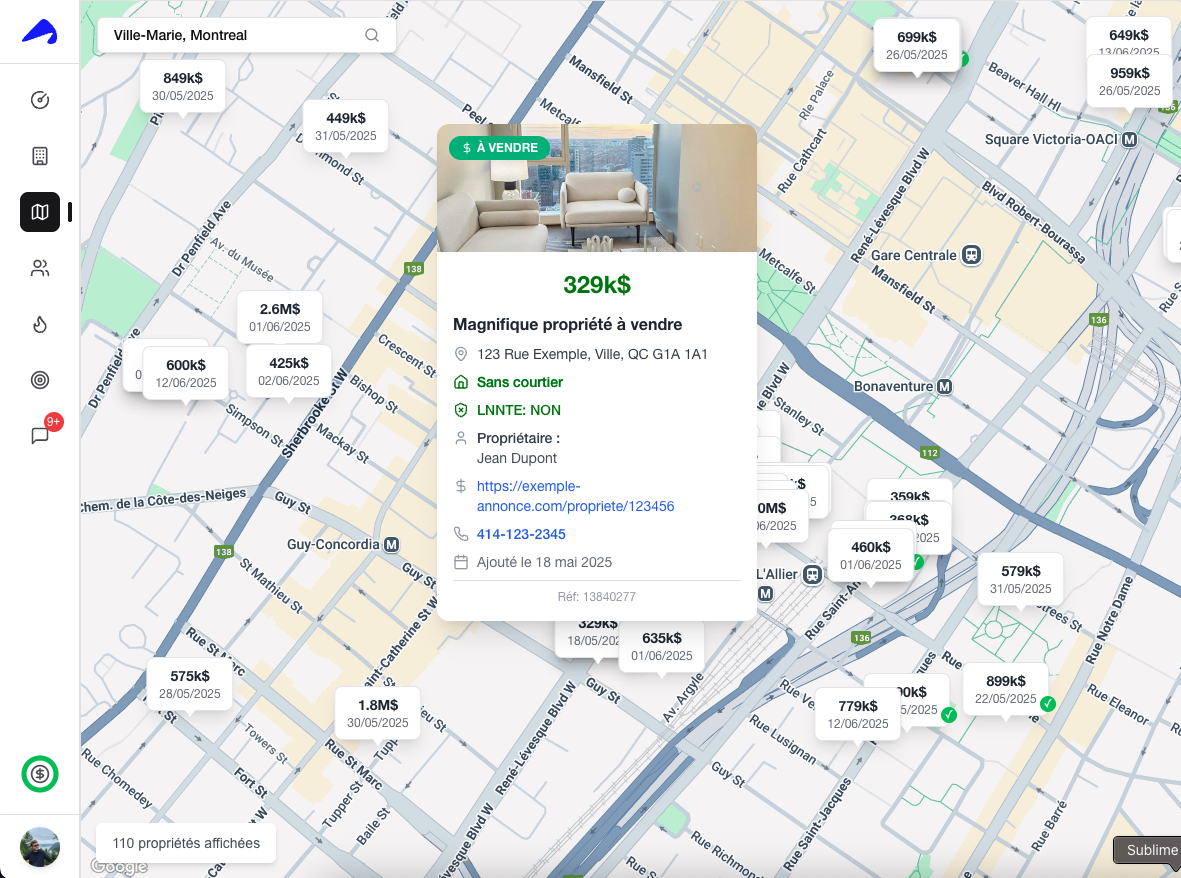Click the À VENDRE badge
The image size is (1181, 878).
[499, 148]
